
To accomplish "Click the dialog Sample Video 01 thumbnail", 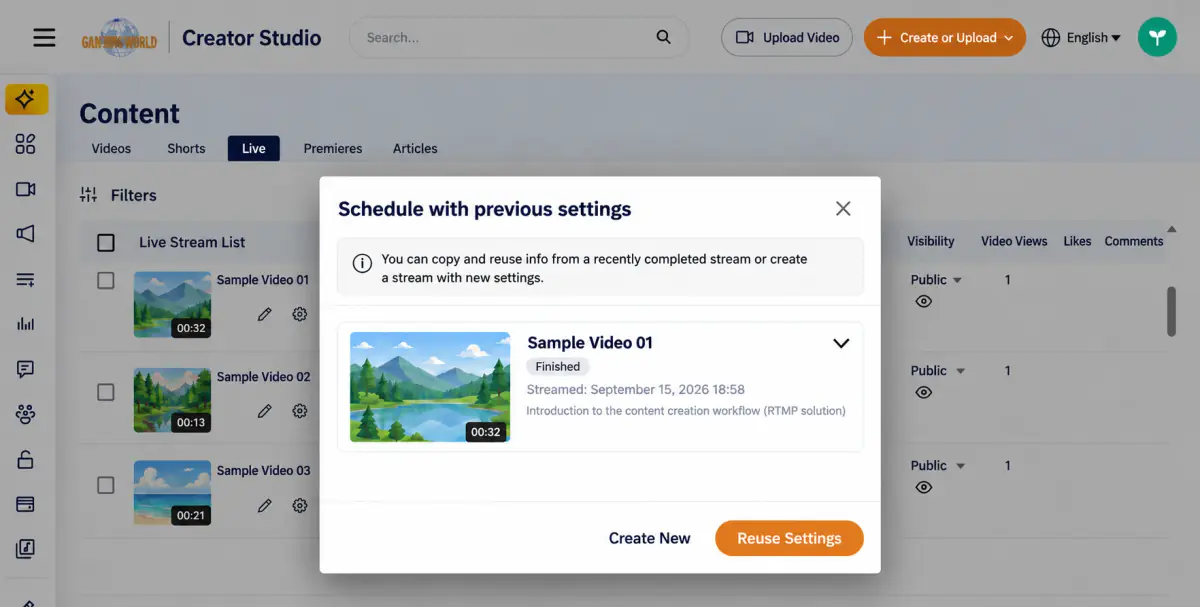I will (430, 387).
